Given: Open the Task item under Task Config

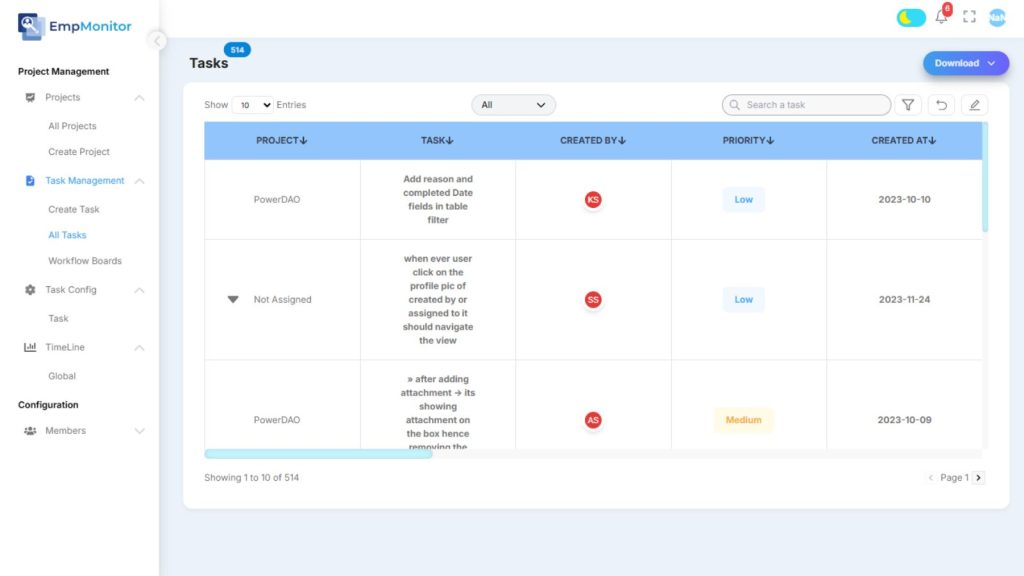Looking at the screenshot, I should tap(58, 319).
